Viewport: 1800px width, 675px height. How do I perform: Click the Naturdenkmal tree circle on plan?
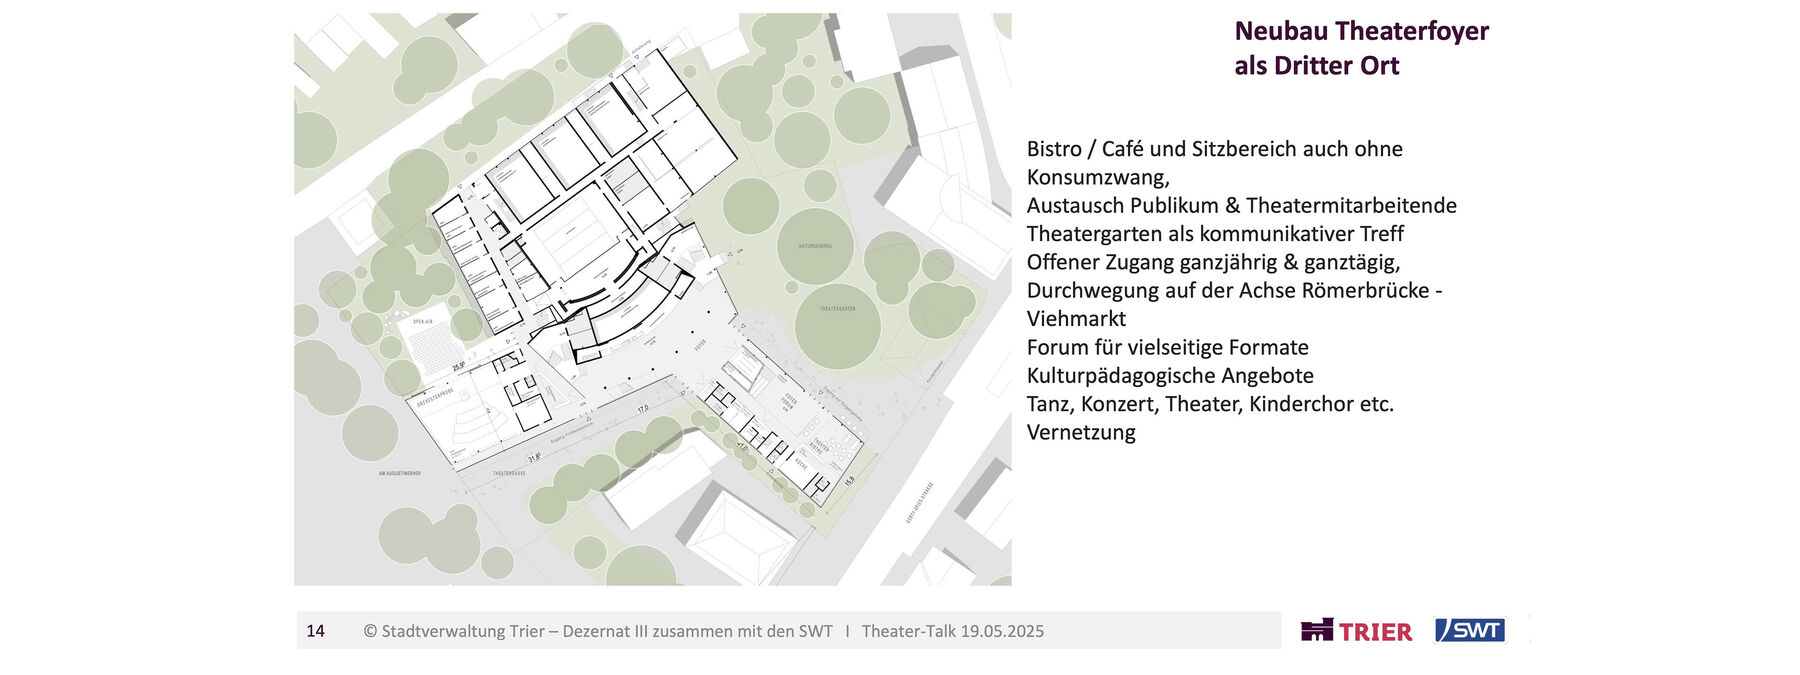pyautogui.click(x=815, y=246)
